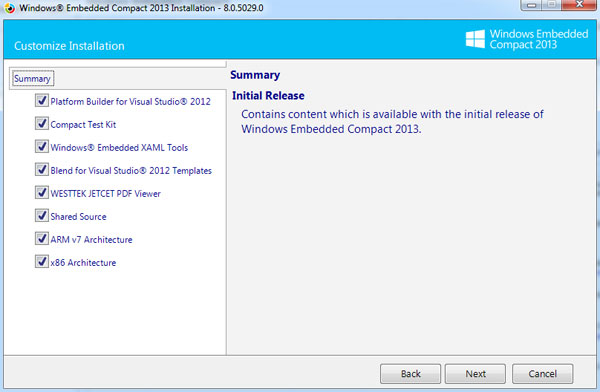
Task: Click the Initial Release heading
Action: [268, 95]
